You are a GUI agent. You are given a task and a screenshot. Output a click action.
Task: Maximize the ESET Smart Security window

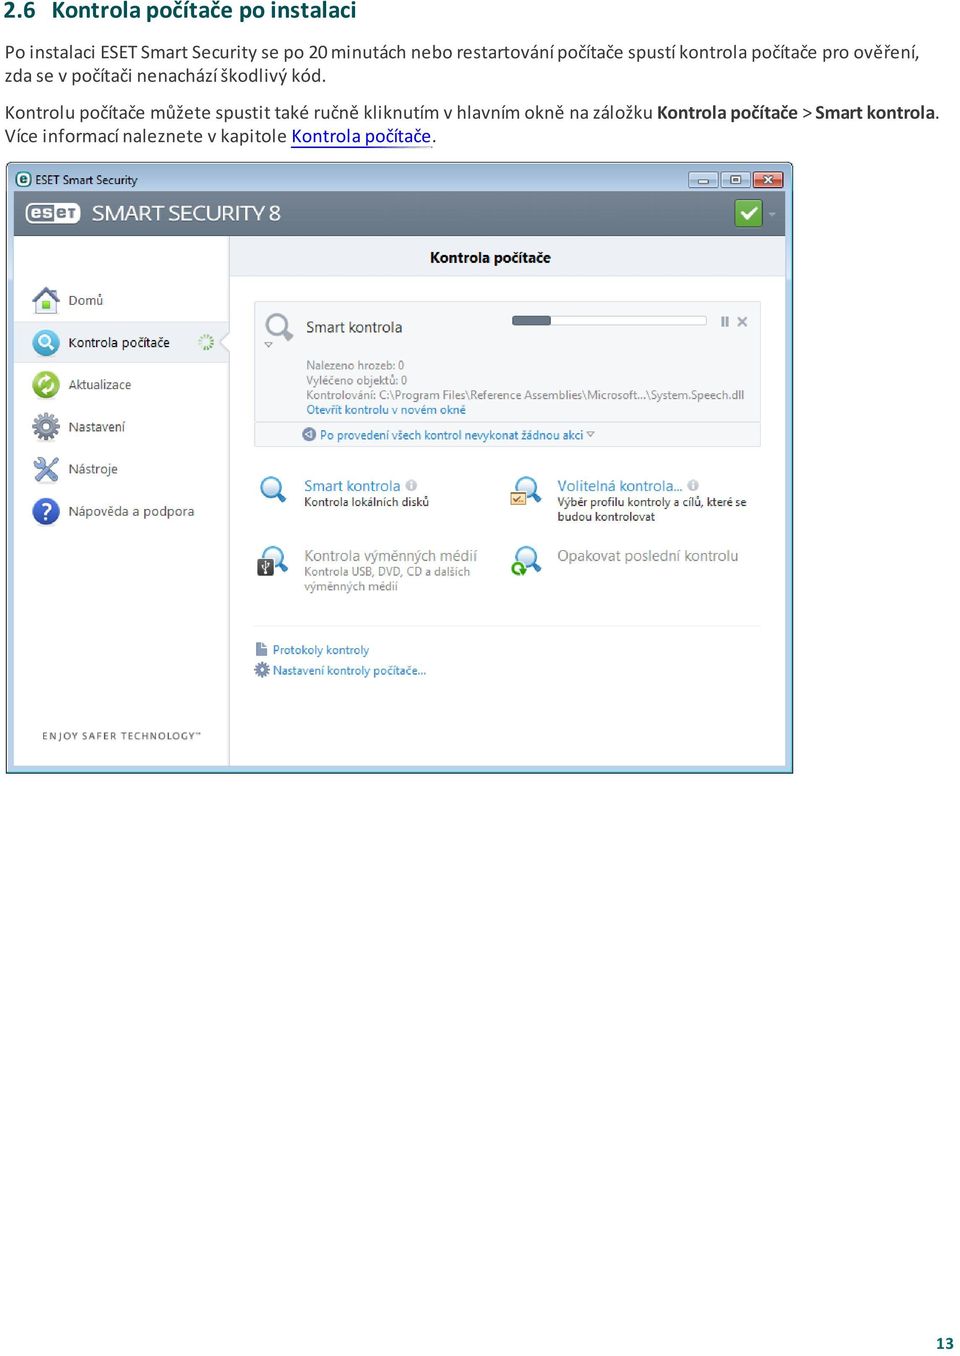click(735, 180)
